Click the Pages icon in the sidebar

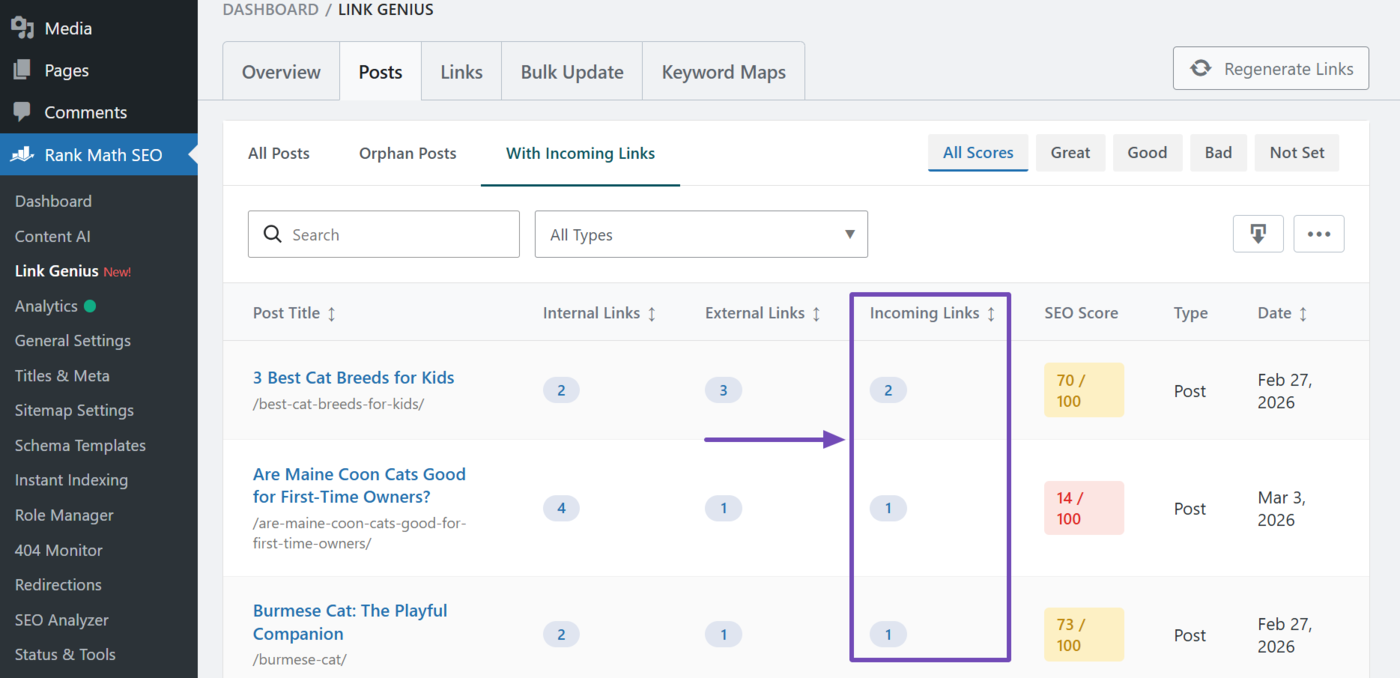point(21,69)
